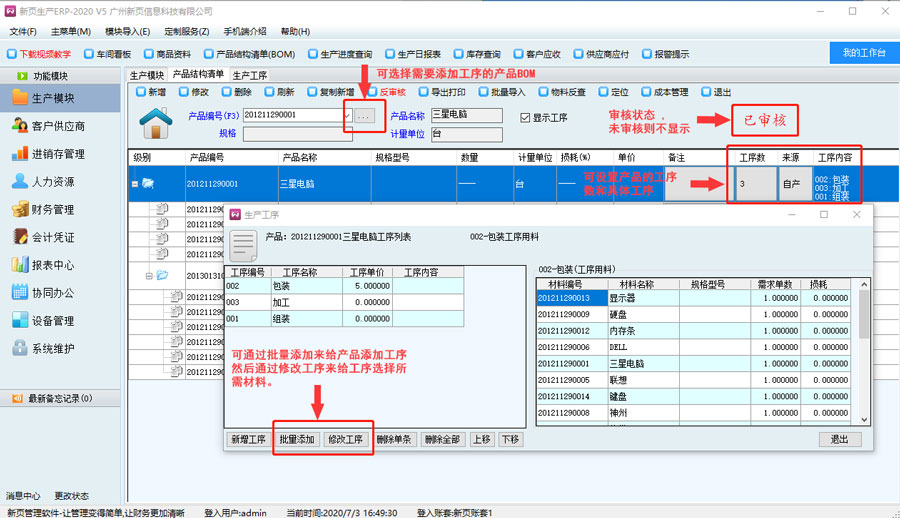Open 商品资料 shortcut
Screen dimensions: 900x518
[x=168, y=54]
